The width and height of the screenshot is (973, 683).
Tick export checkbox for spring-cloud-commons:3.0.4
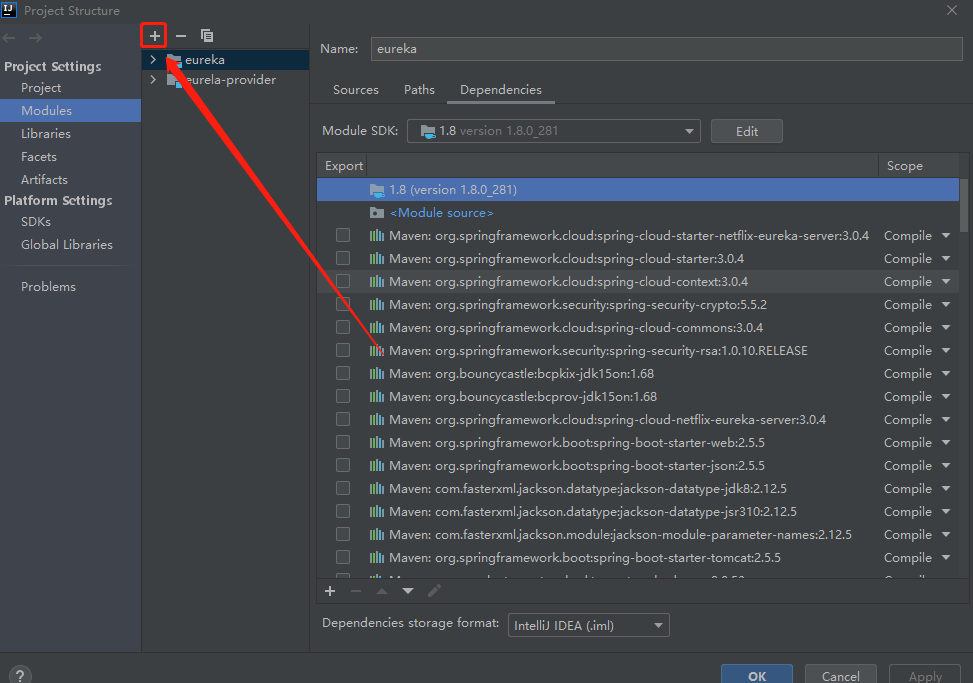click(343, 327)
